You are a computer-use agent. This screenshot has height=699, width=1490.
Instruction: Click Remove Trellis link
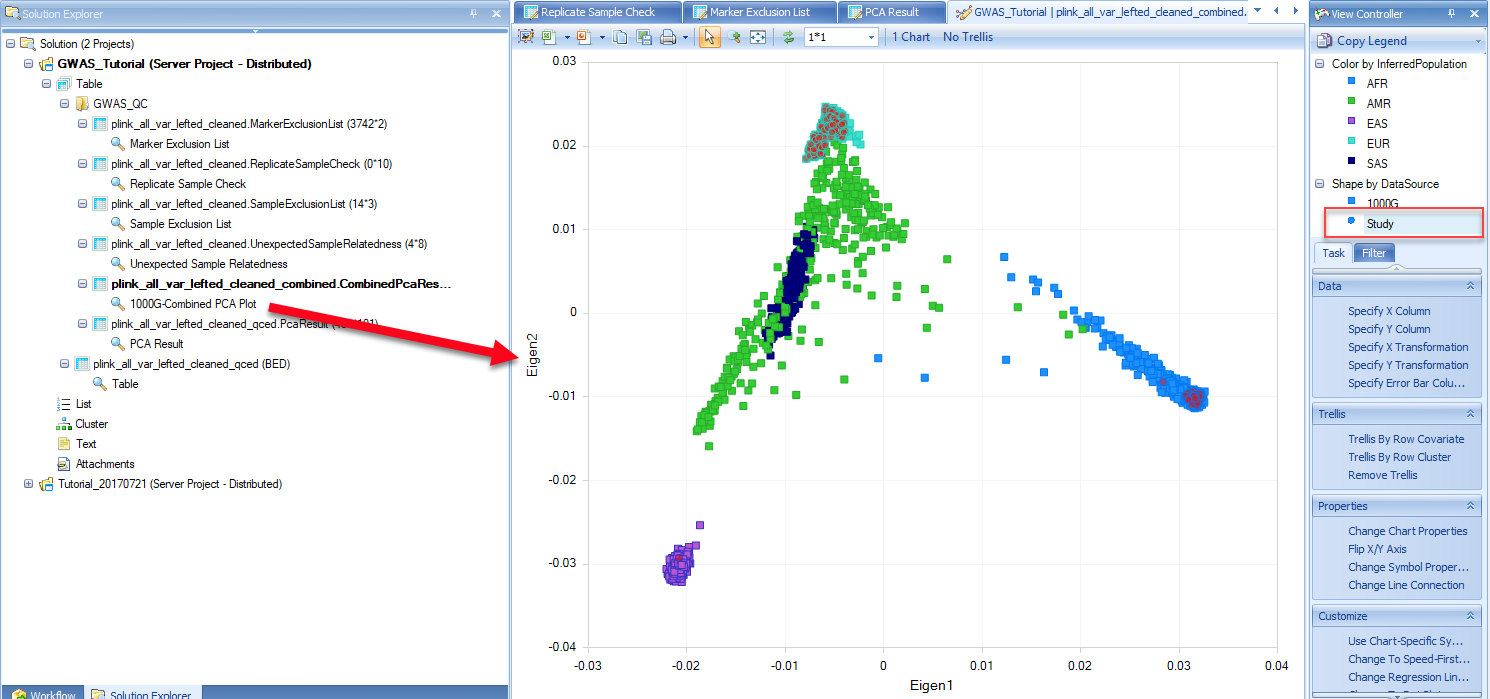tap(1382, 475)
